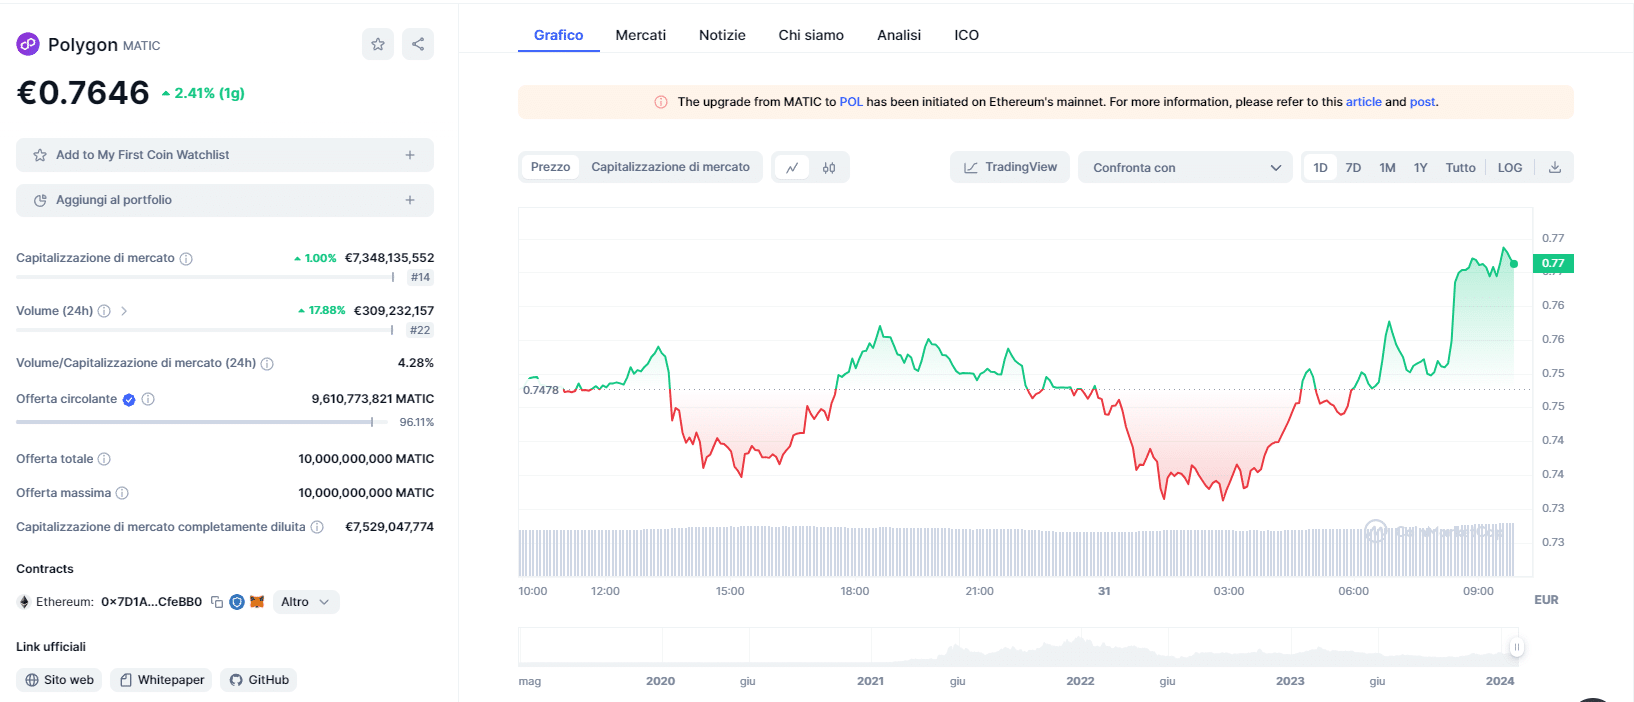This screenshot has height=702, width=1634.
Task: Open the TradingView chart option
Action: click(x=1010, y=167)
